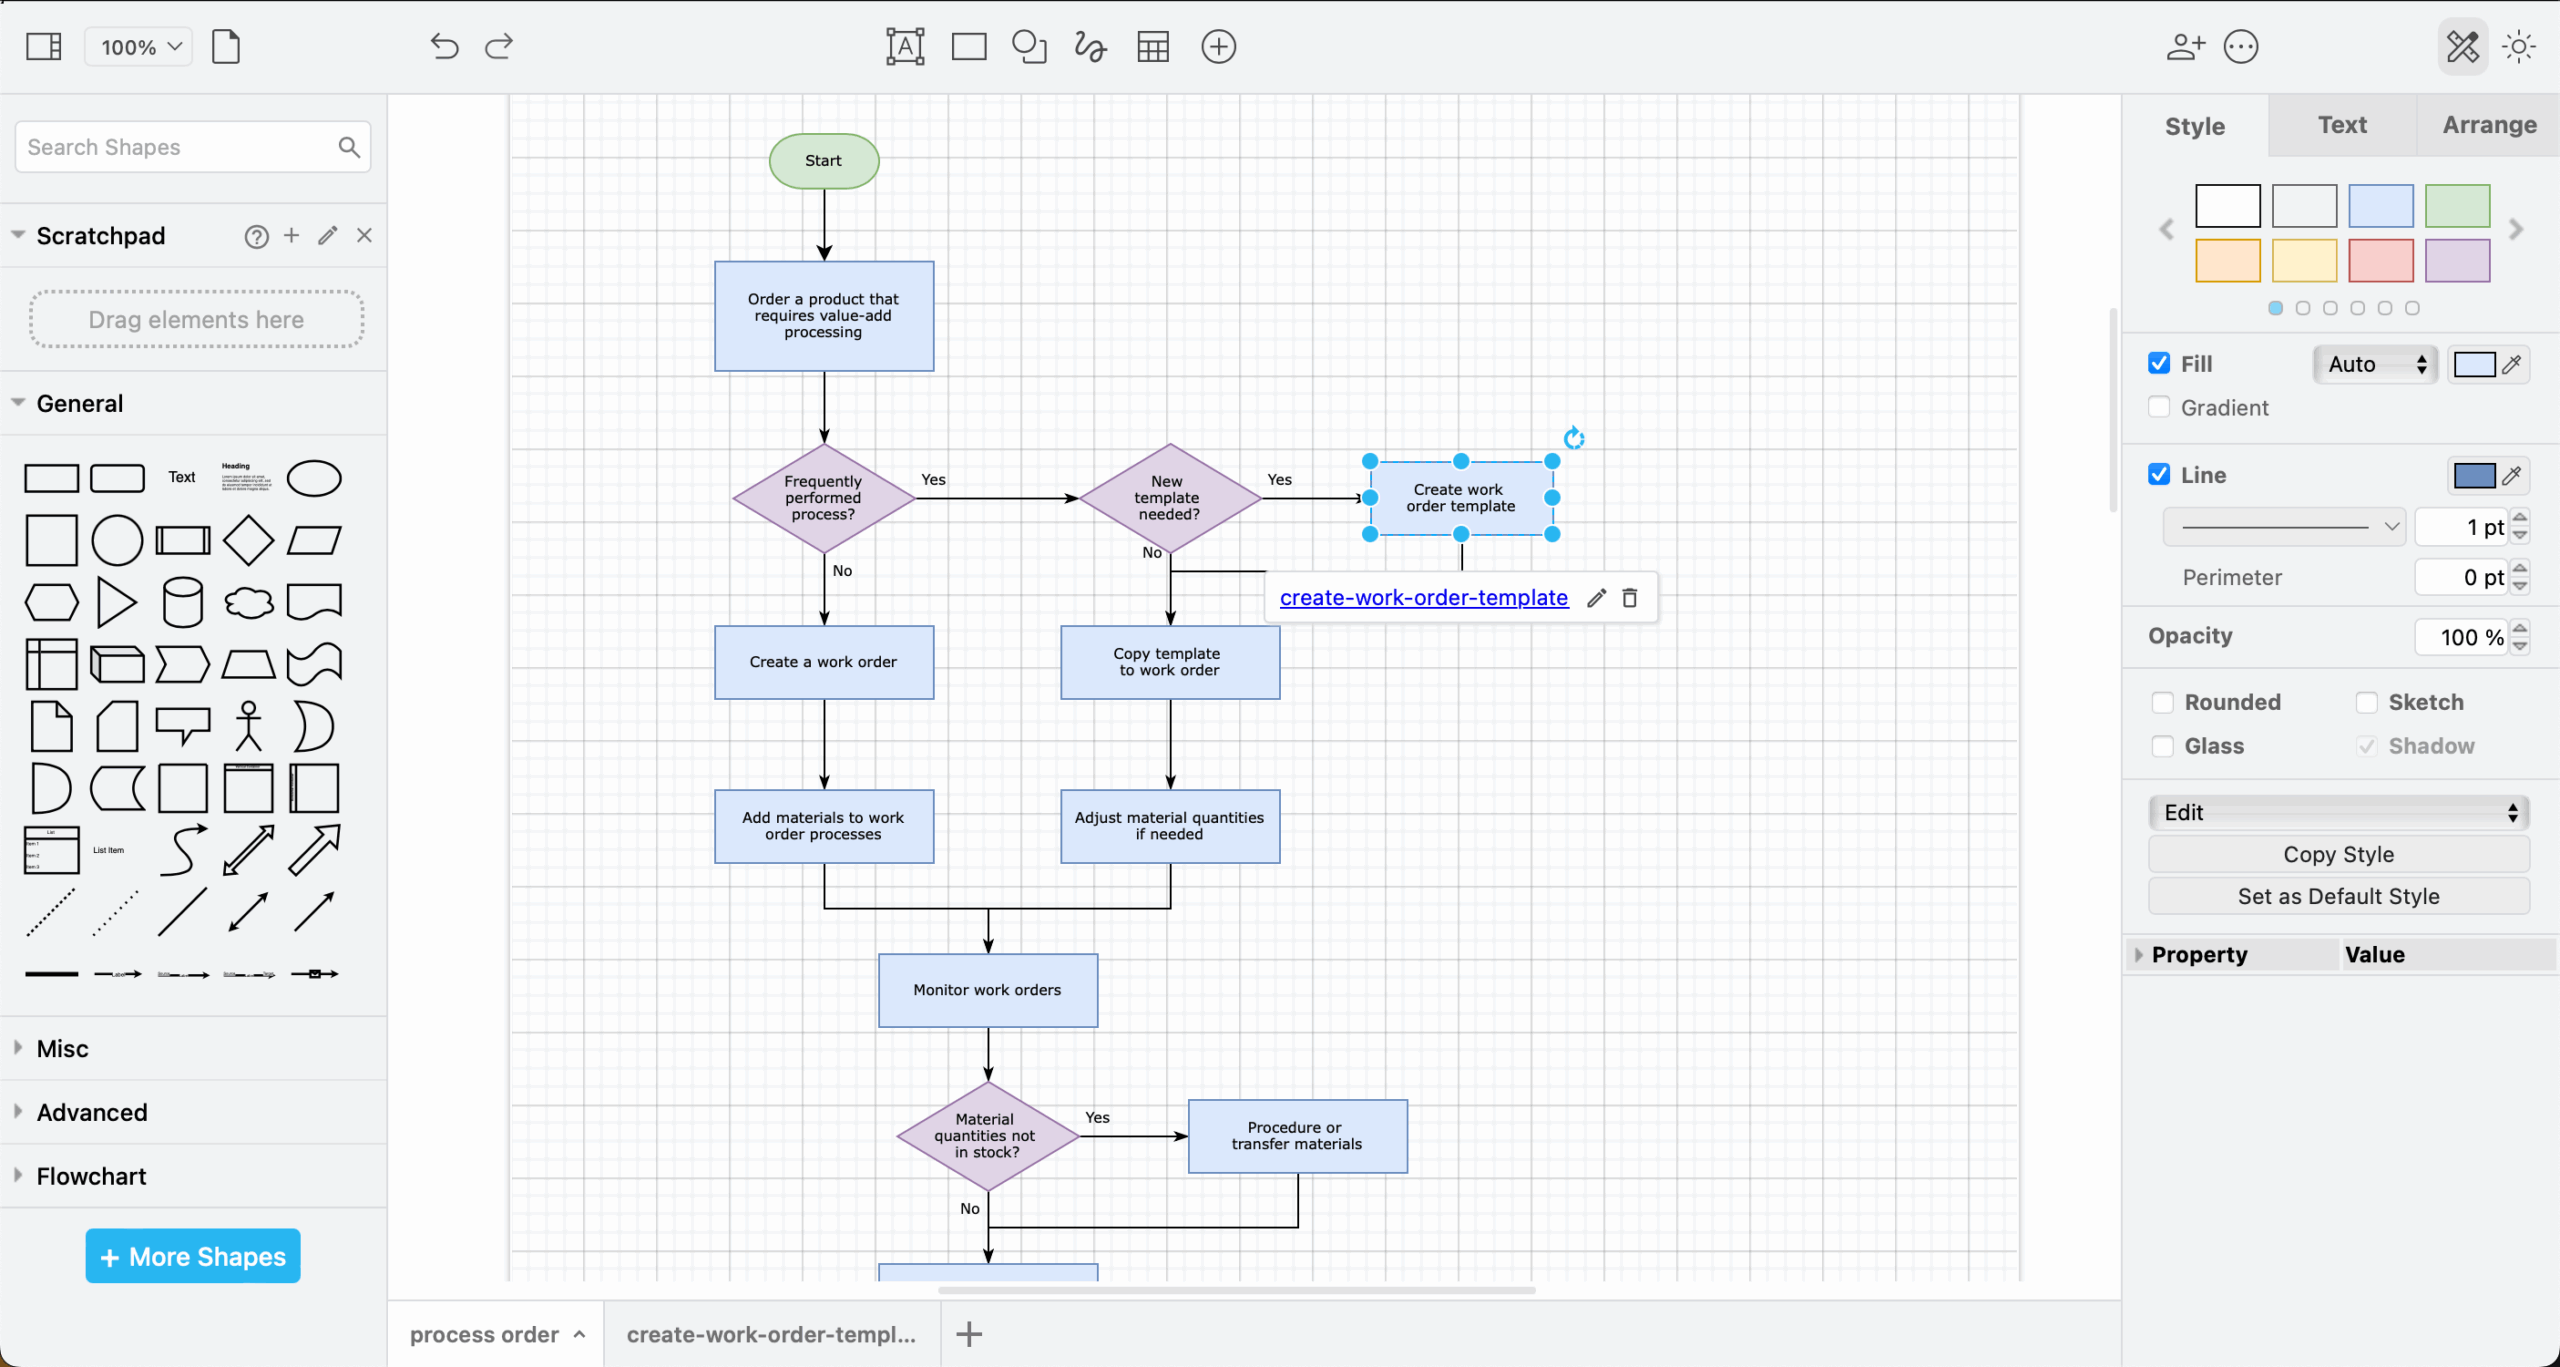
Task: Pick the green swatch in the style palette
Action: [x=2460, y=206]
